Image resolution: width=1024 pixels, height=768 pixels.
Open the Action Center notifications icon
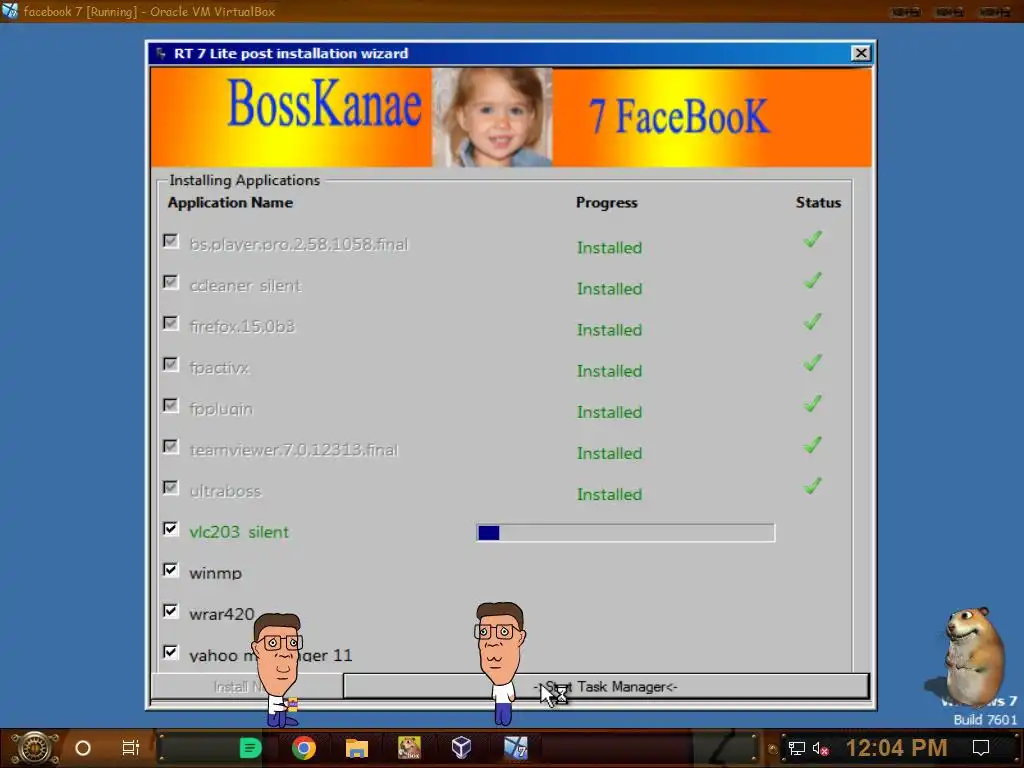[x=981, y=748]
